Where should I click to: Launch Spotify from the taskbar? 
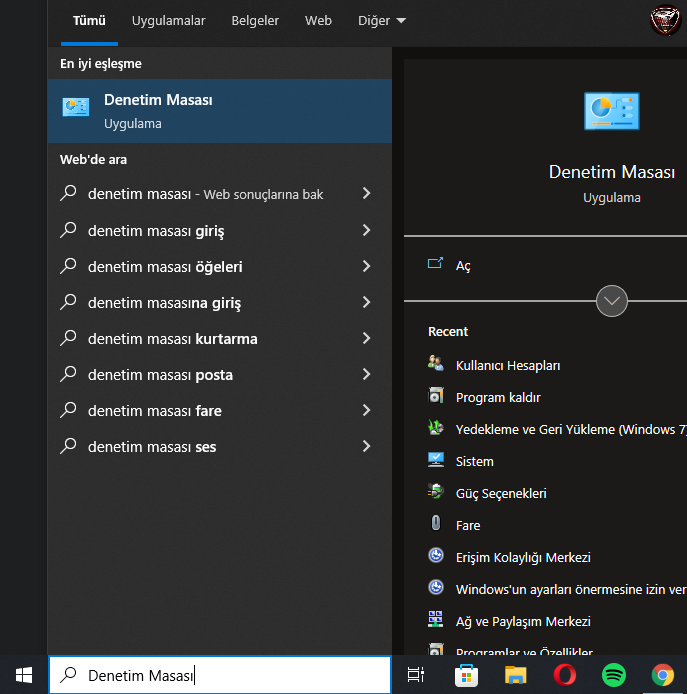point(614,676)
